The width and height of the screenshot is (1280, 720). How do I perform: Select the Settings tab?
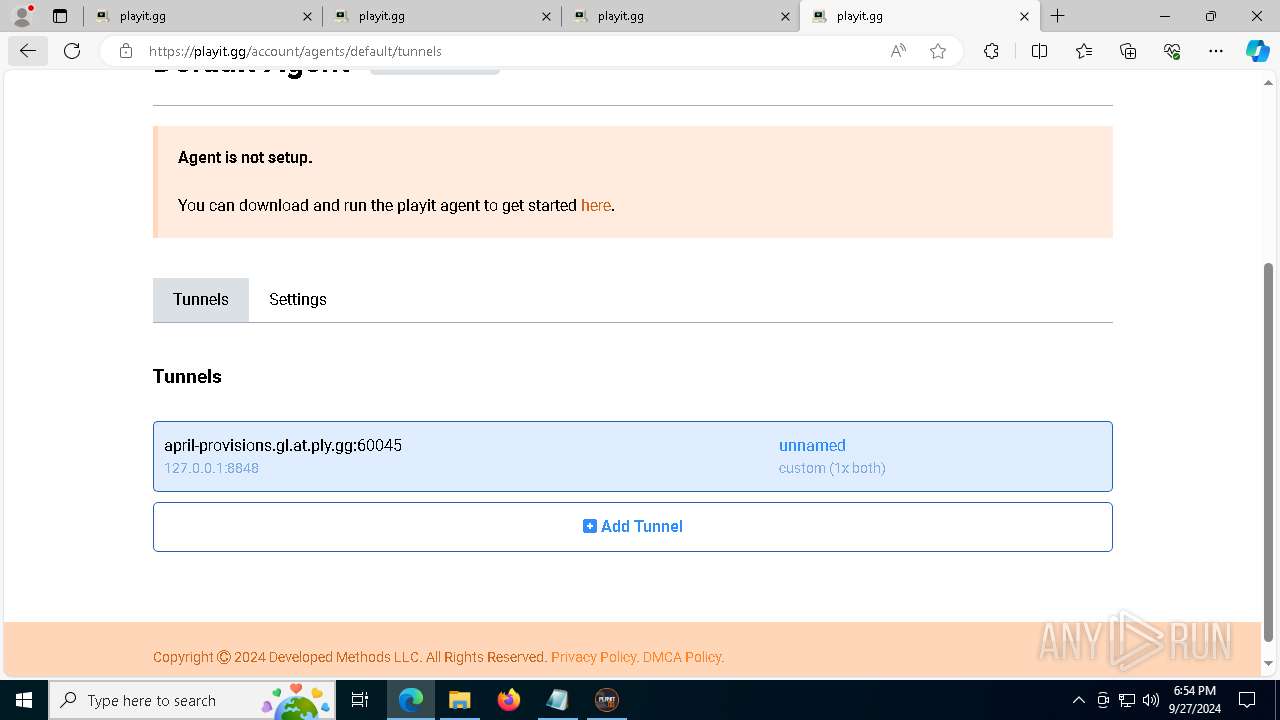[x=298, y=299]
